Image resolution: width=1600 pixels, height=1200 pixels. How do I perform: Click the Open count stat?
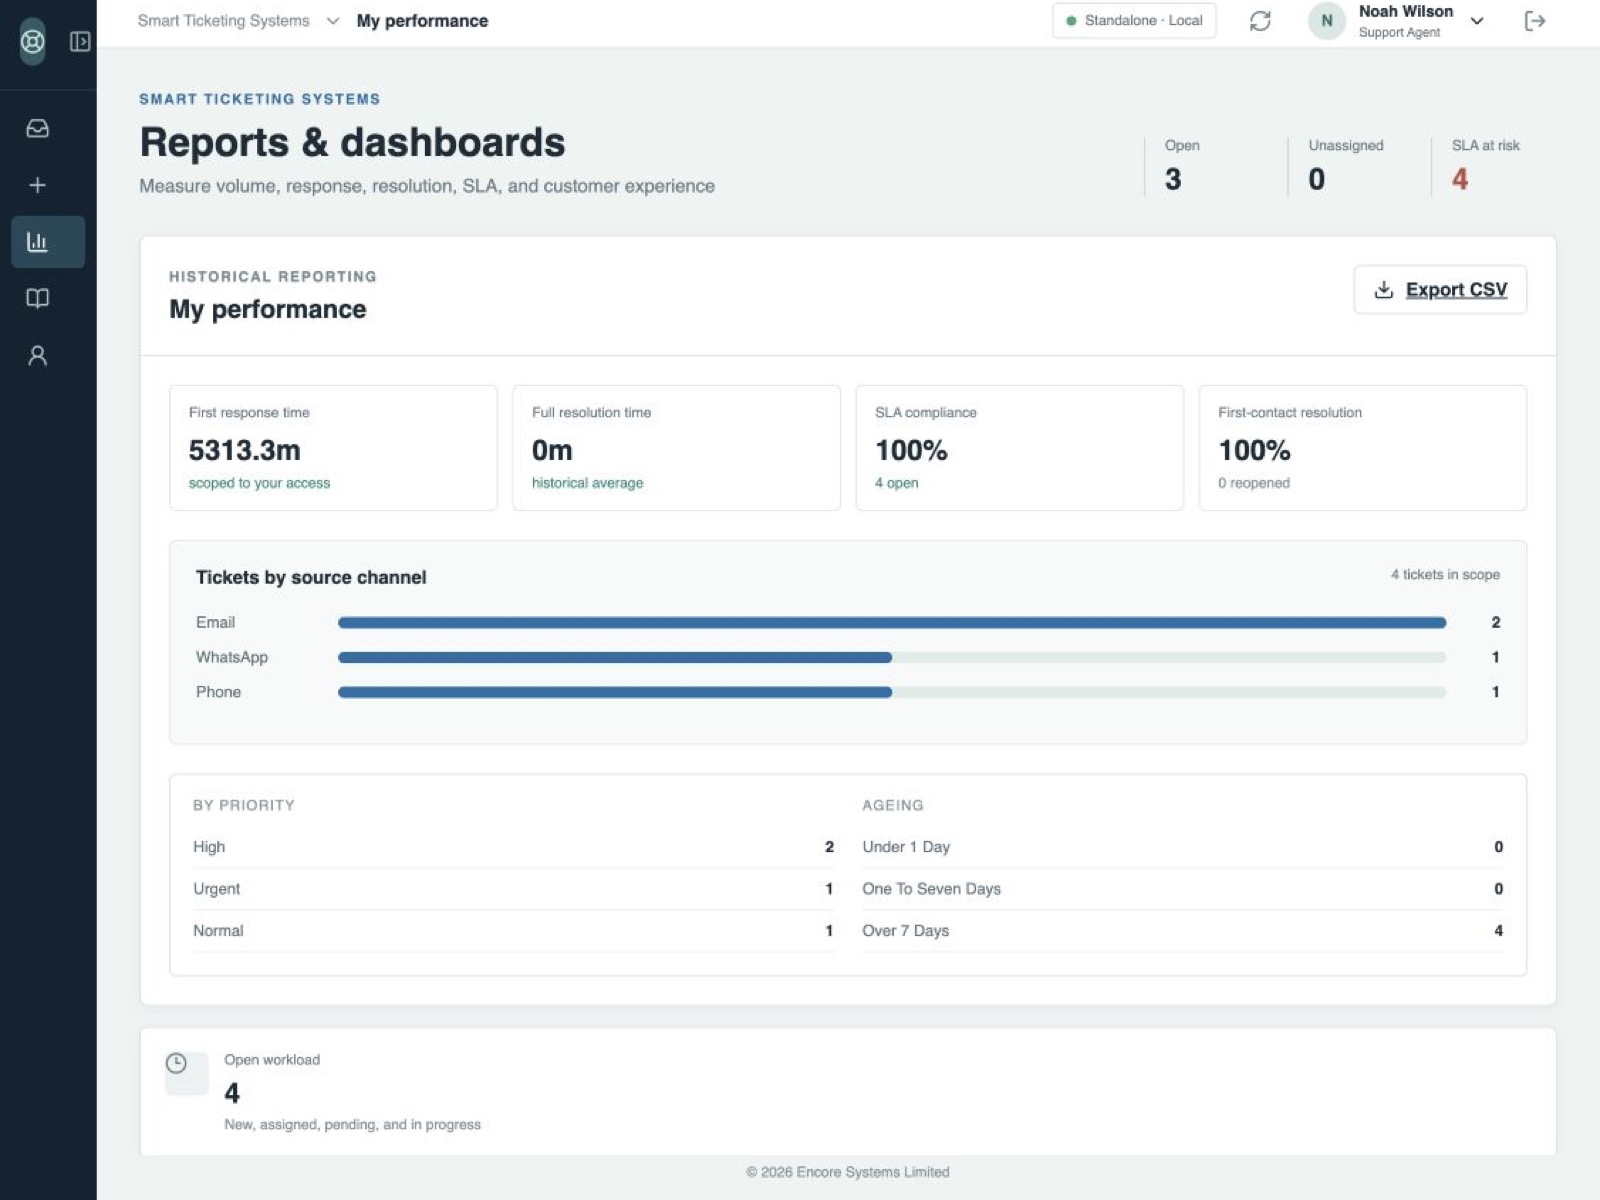(1173, 179)
